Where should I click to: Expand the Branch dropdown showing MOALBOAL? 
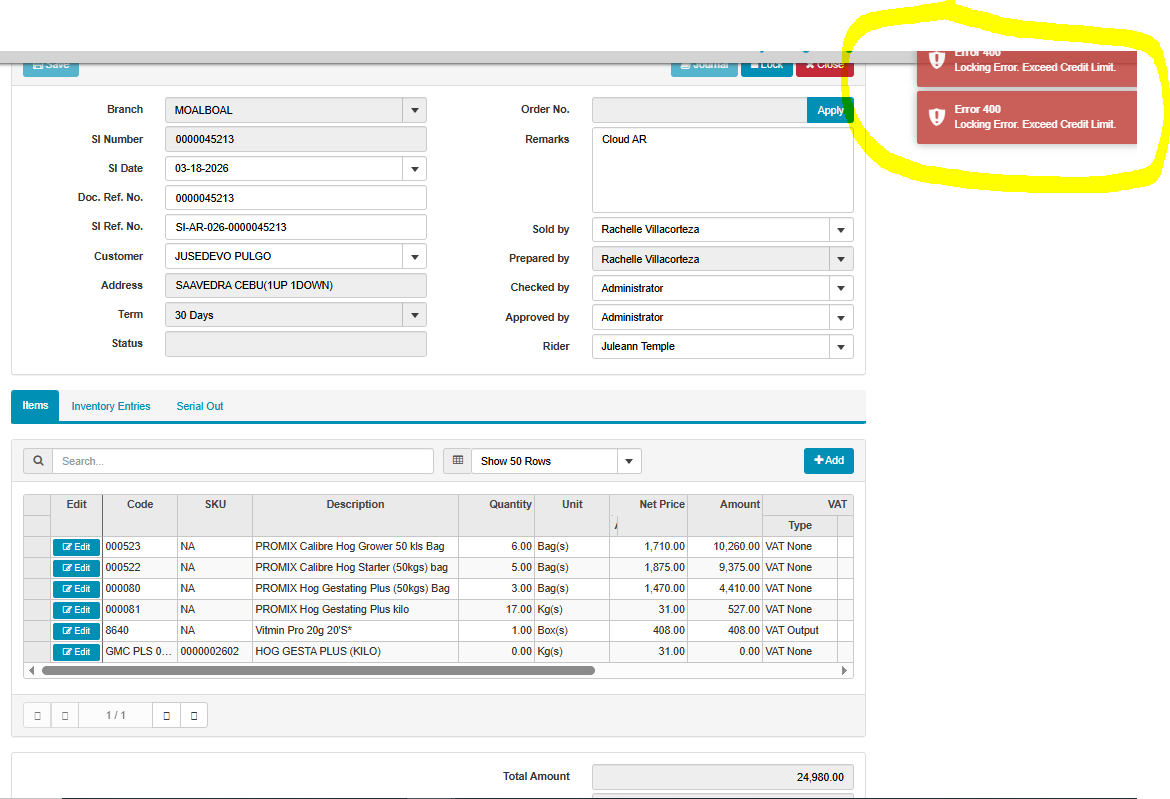click(x=414, y=110)
